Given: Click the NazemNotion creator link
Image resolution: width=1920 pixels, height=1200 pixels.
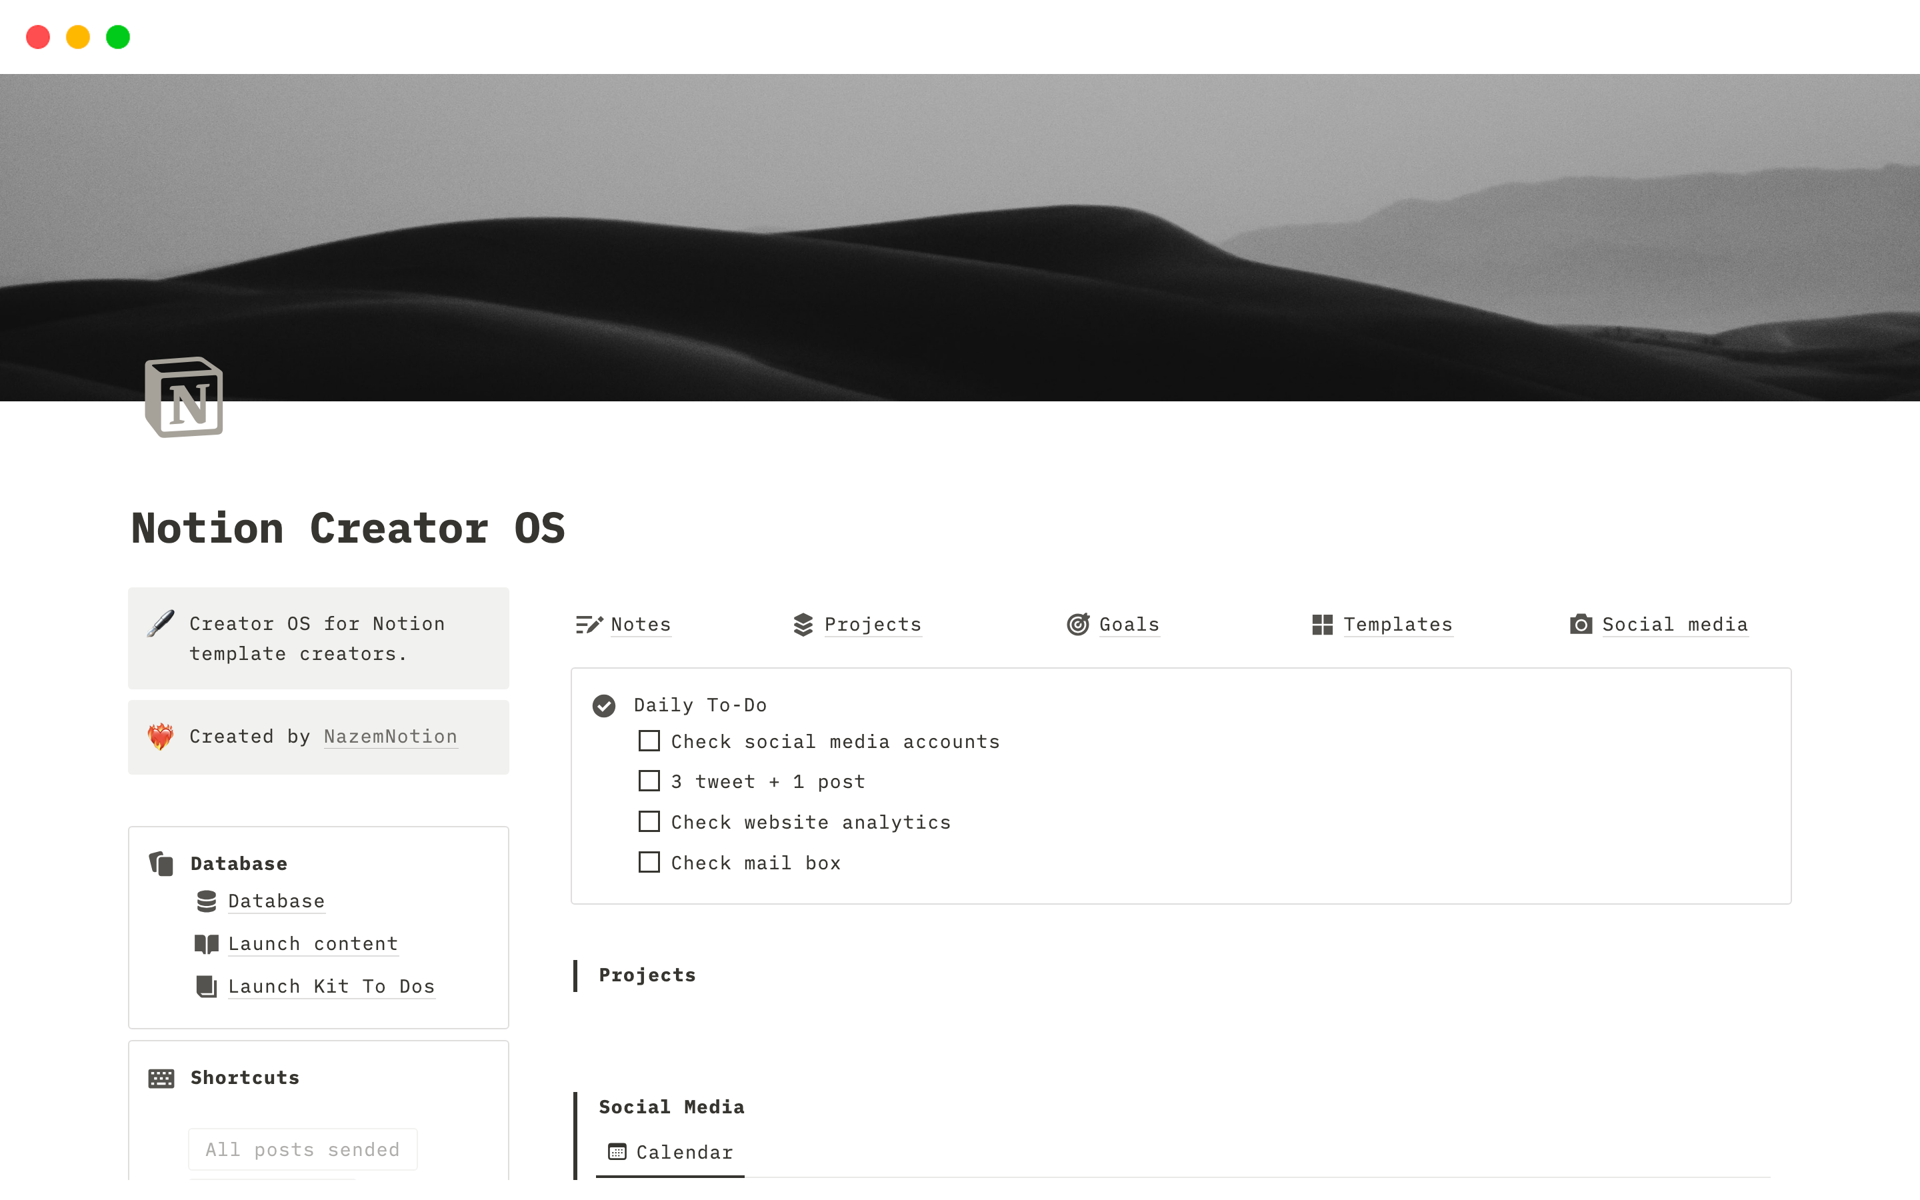Looking at the screenshot, I should tap(390, 735).
